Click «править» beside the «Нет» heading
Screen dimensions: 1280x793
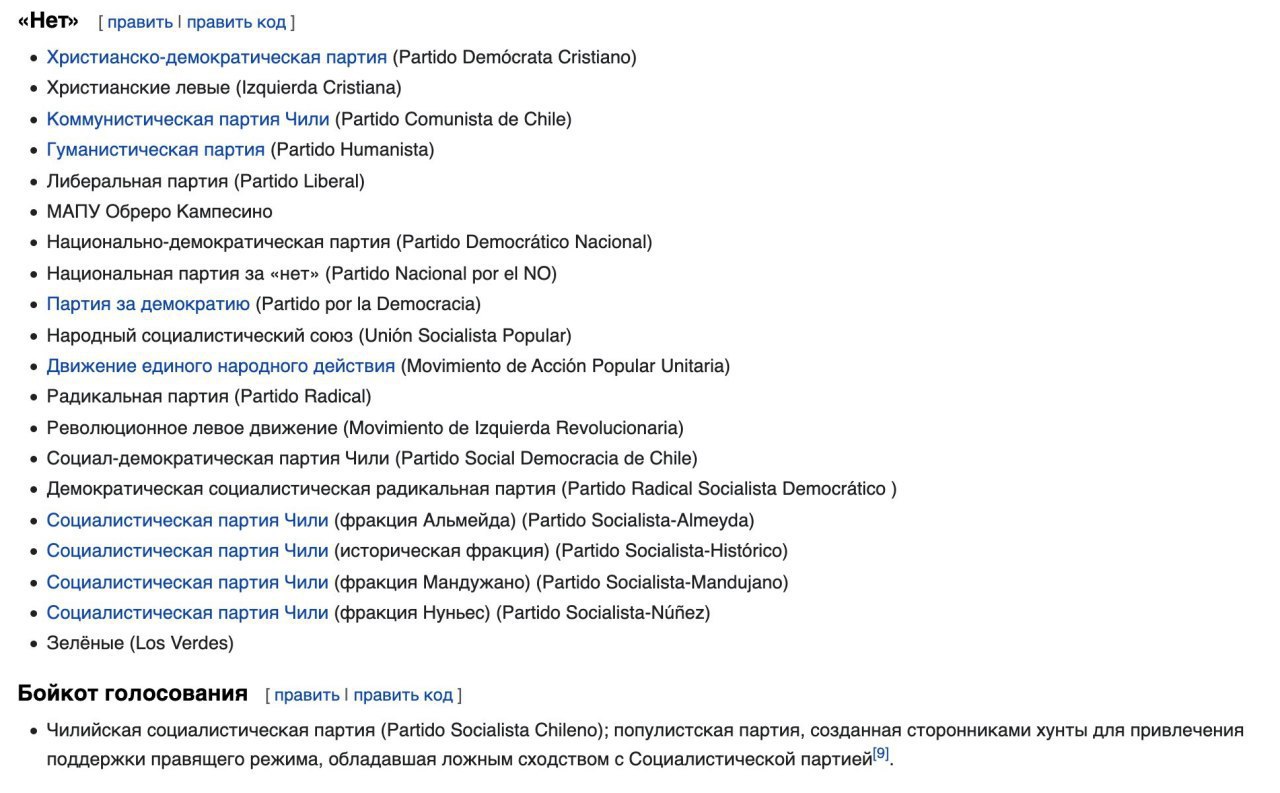coord(139,22)
